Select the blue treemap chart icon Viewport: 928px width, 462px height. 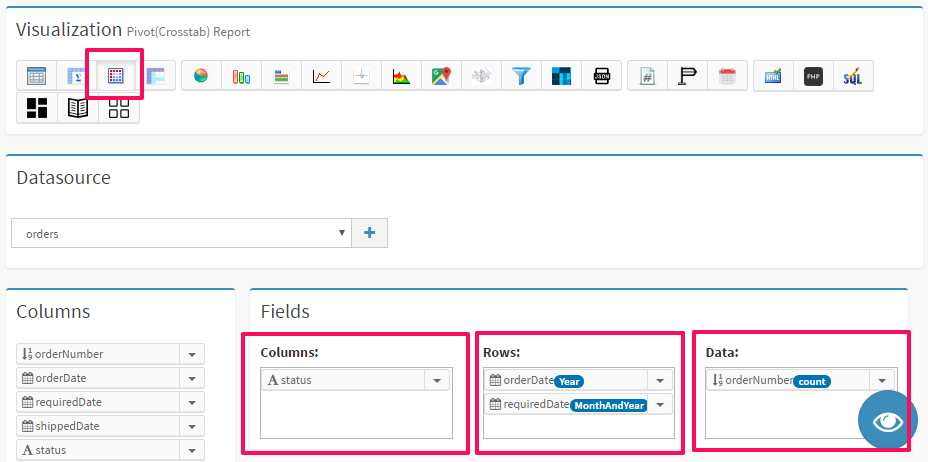click(x=561, y=76)
